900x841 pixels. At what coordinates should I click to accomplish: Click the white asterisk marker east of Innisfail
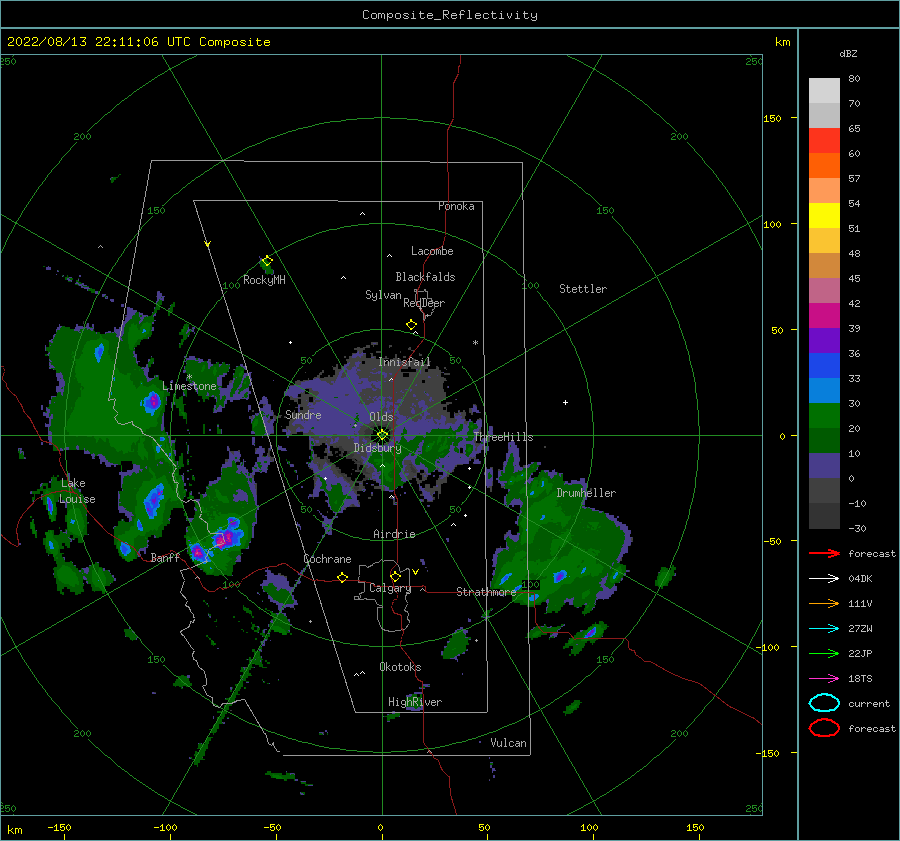click(475, 343)
